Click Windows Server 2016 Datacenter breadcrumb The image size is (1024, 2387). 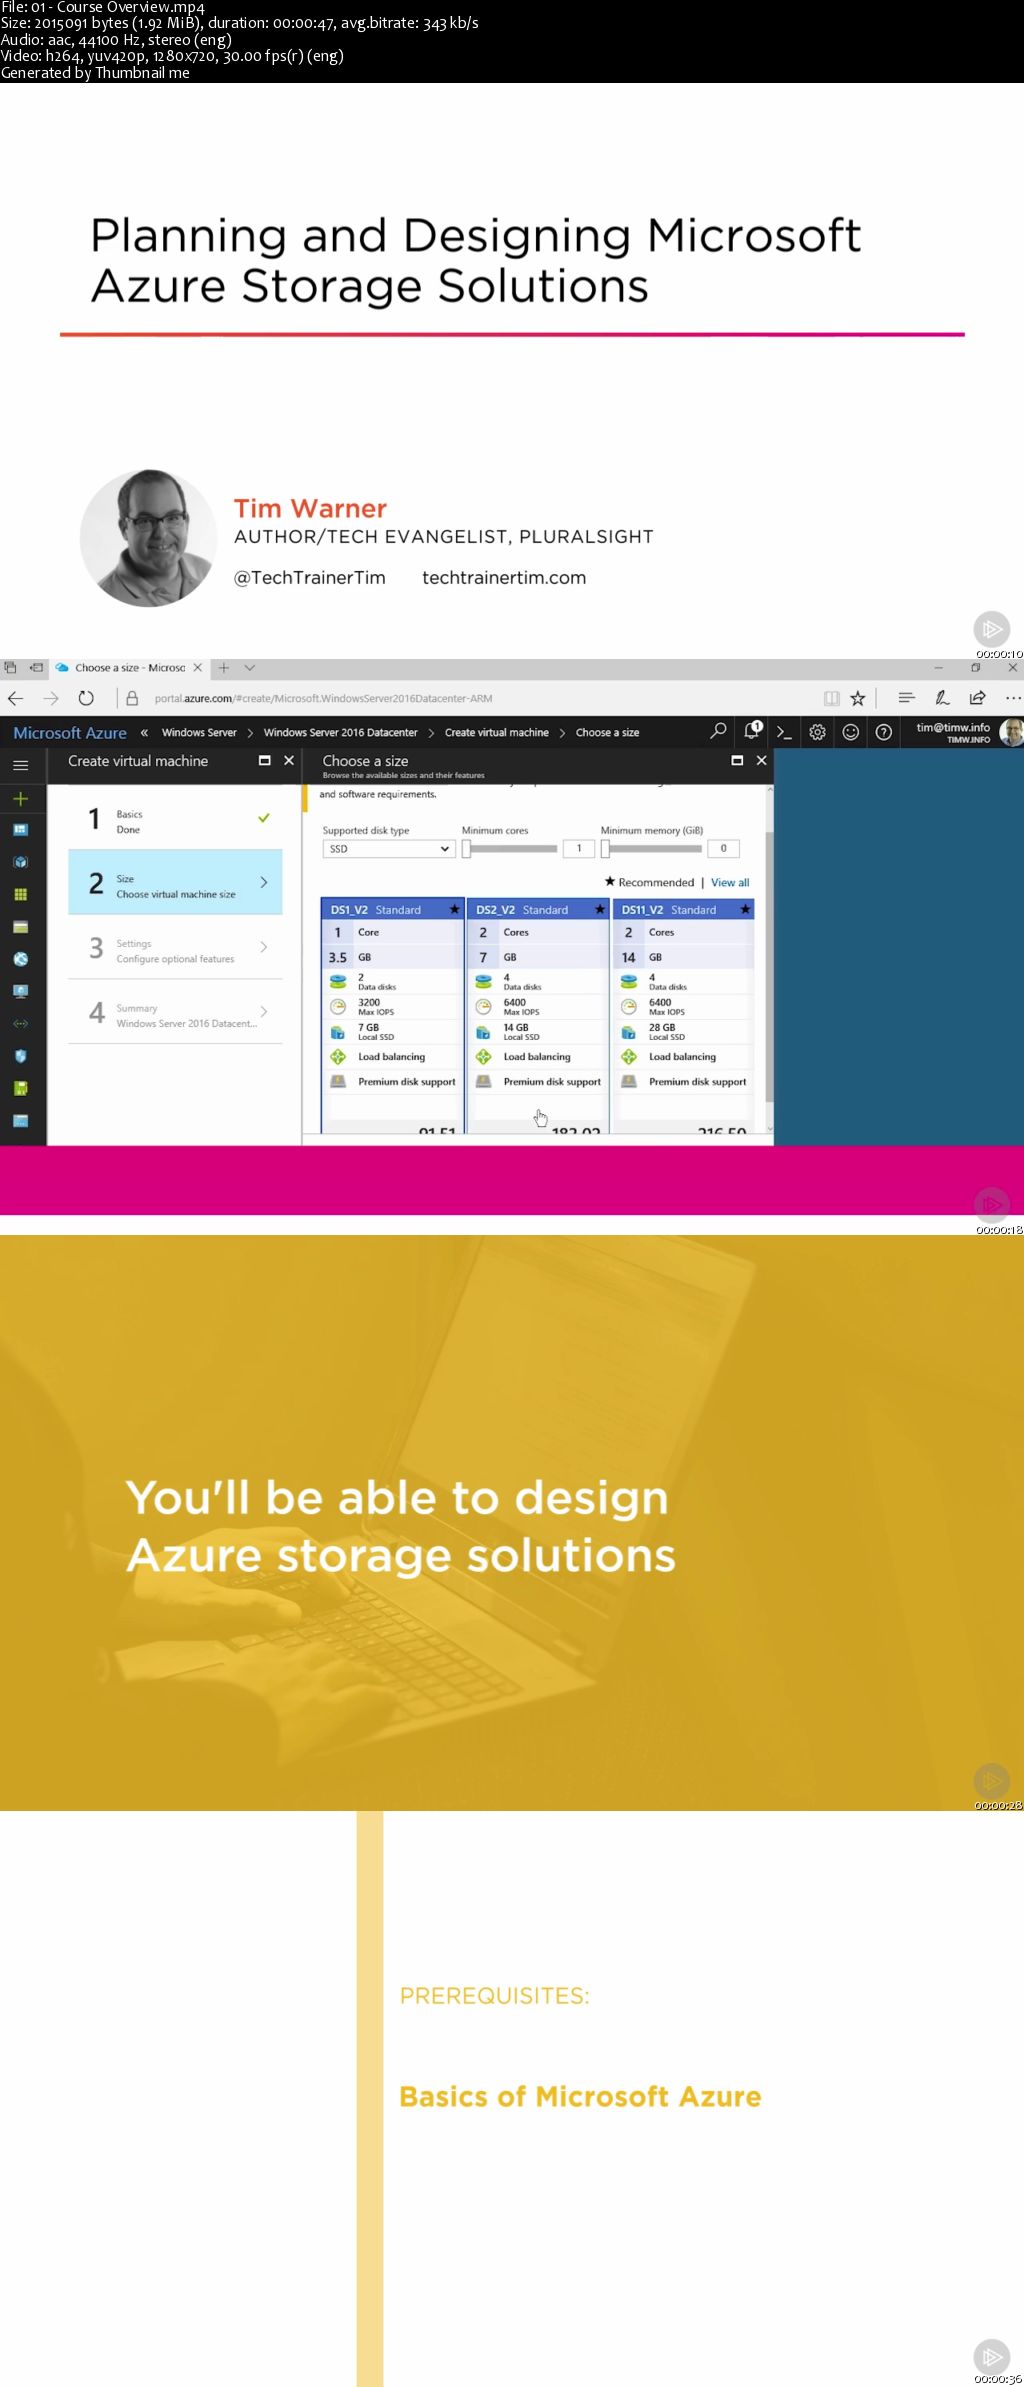[340, 732]
